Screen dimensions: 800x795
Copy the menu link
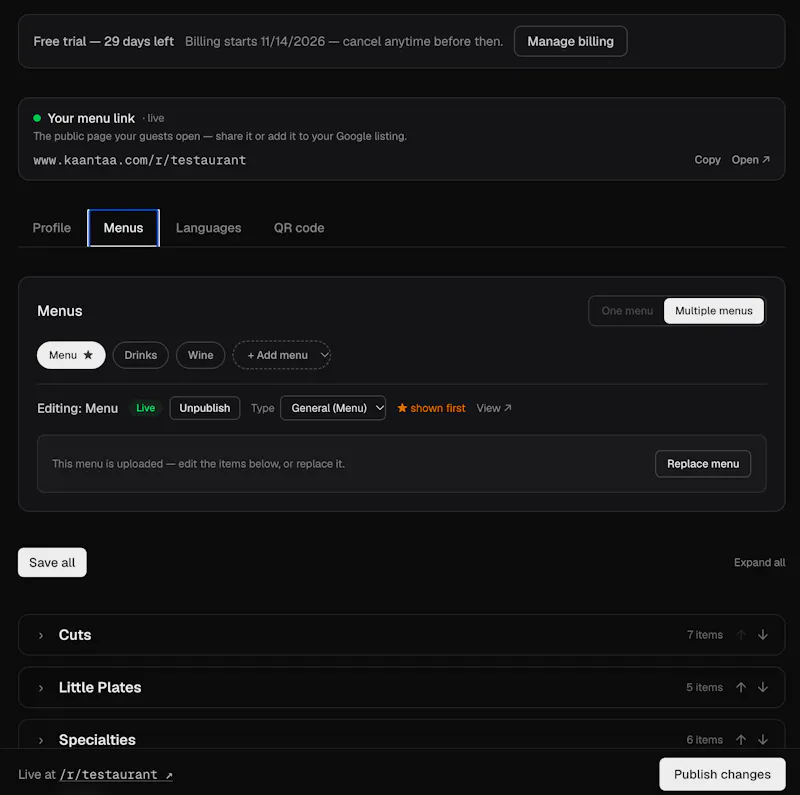click(707, 160)
